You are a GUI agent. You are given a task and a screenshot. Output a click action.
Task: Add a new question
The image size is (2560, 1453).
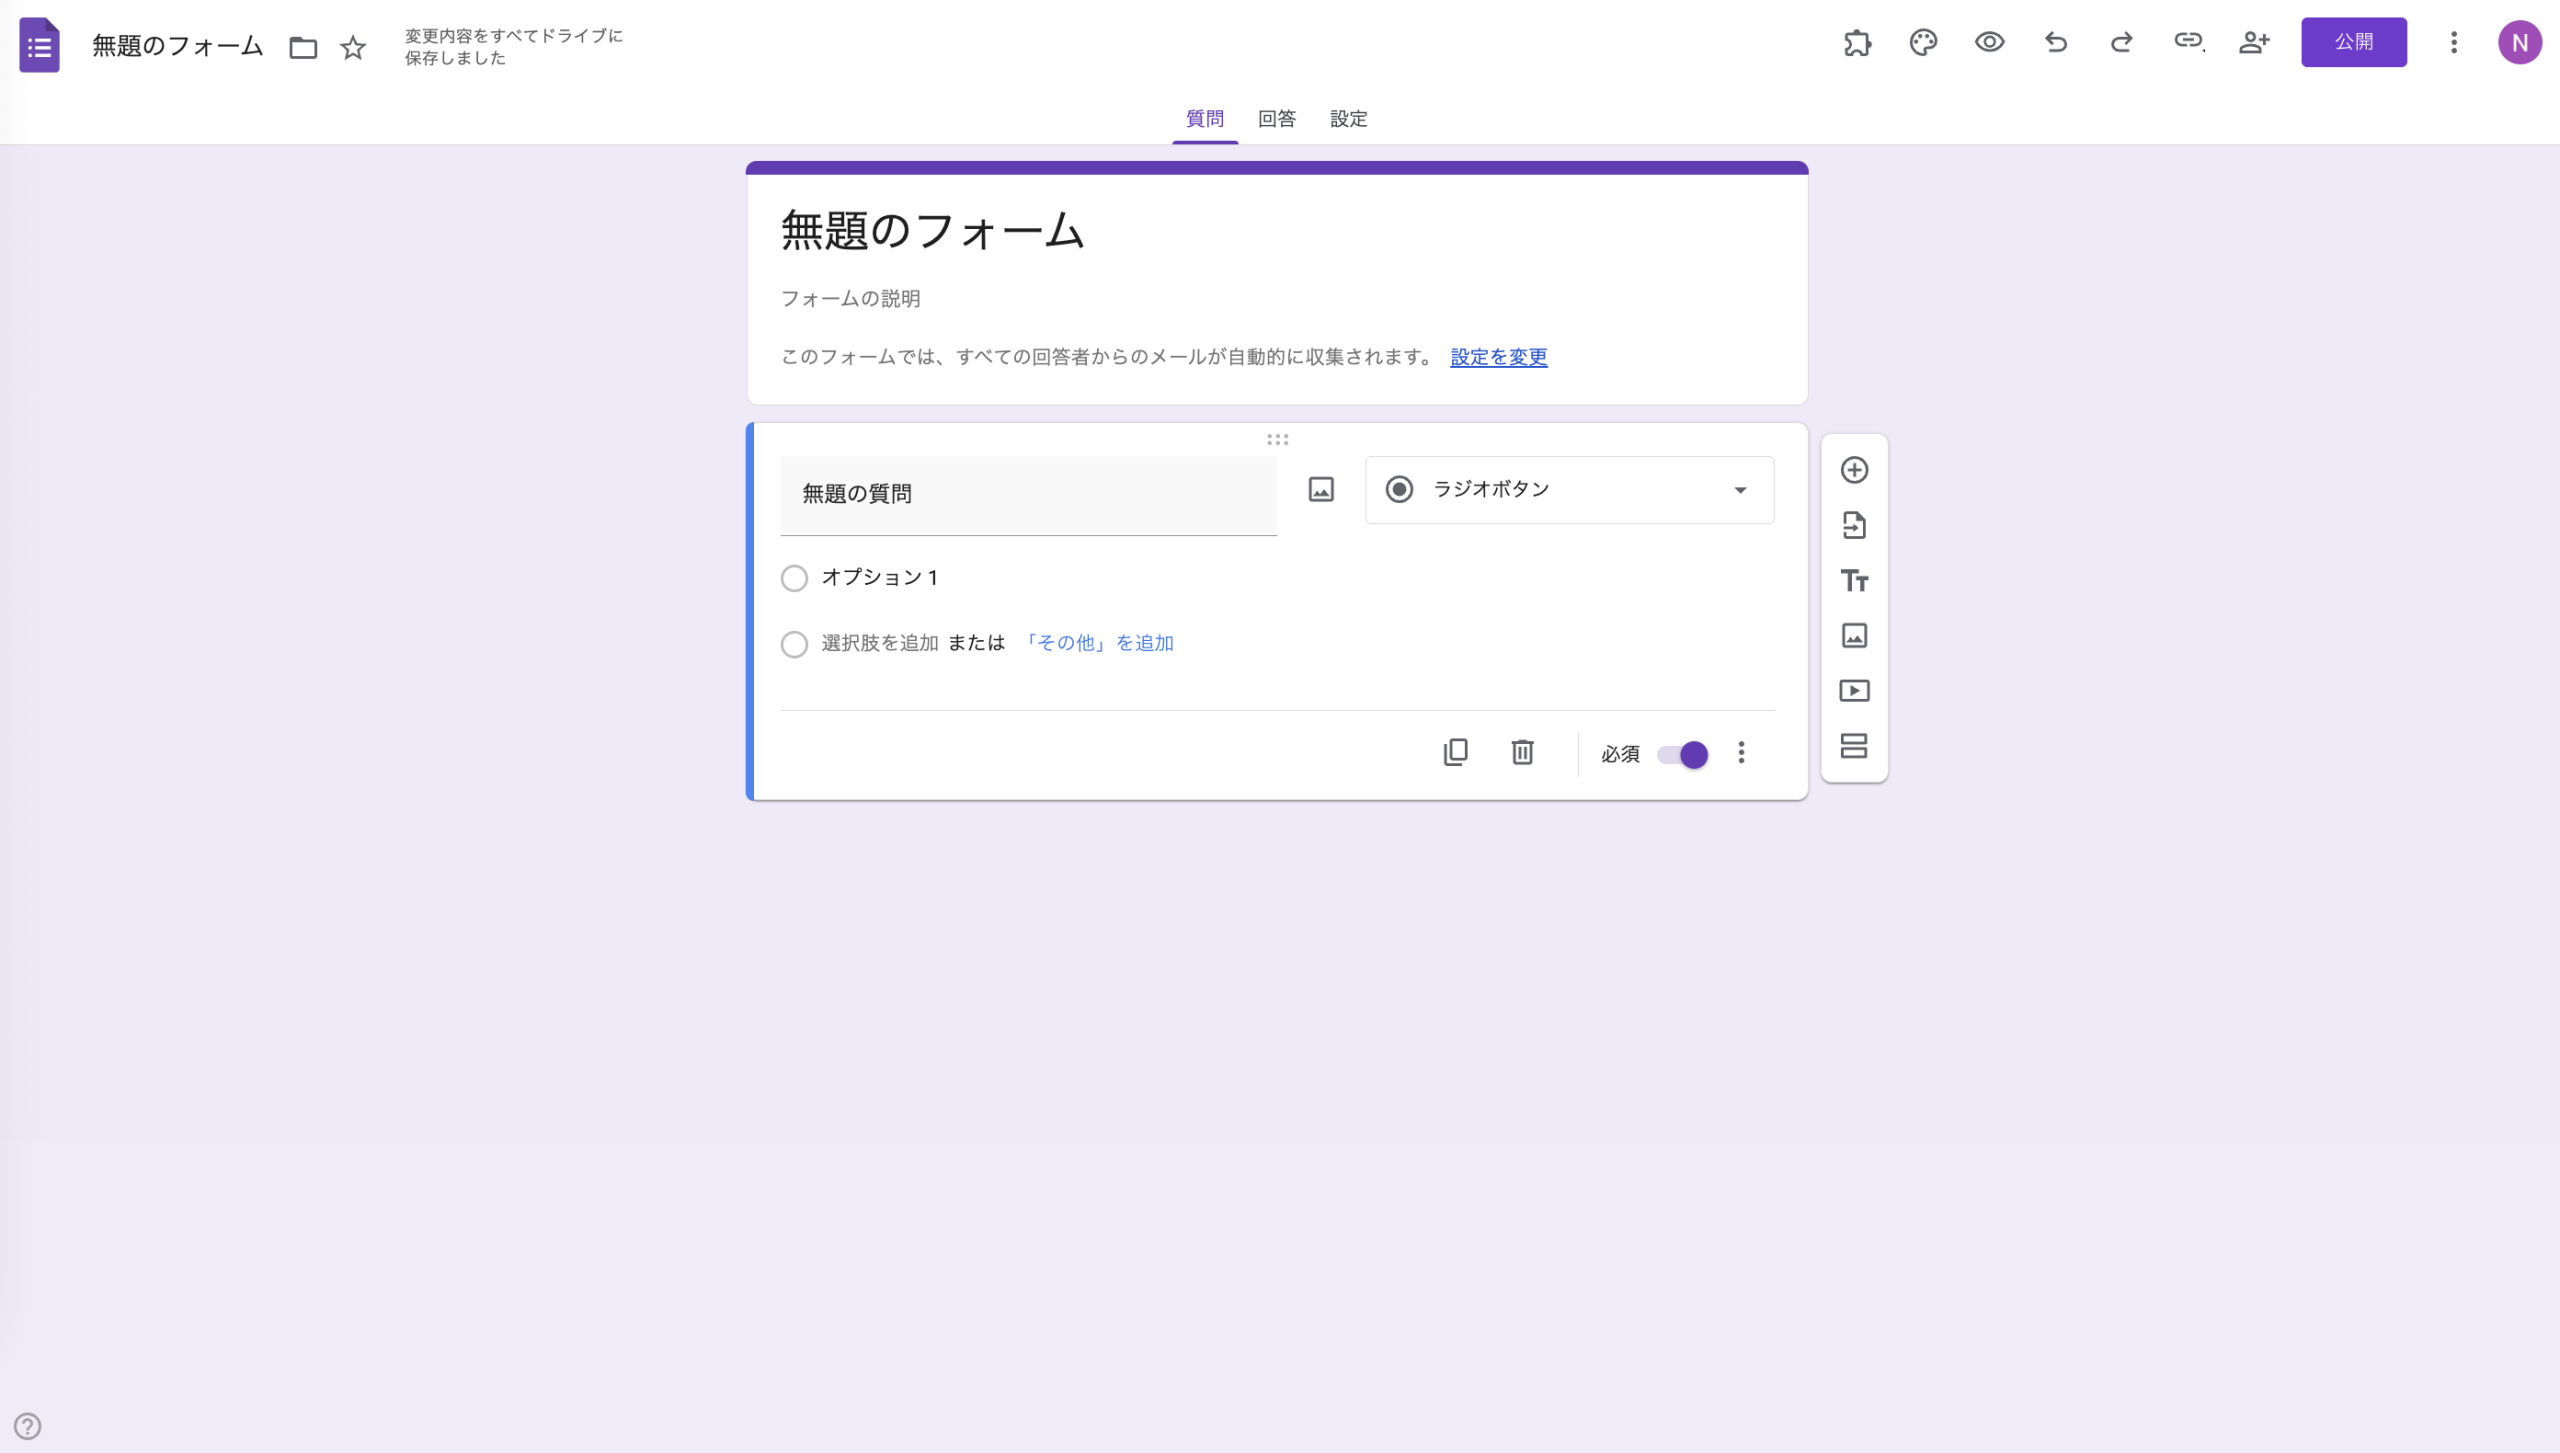[1854, 470]
